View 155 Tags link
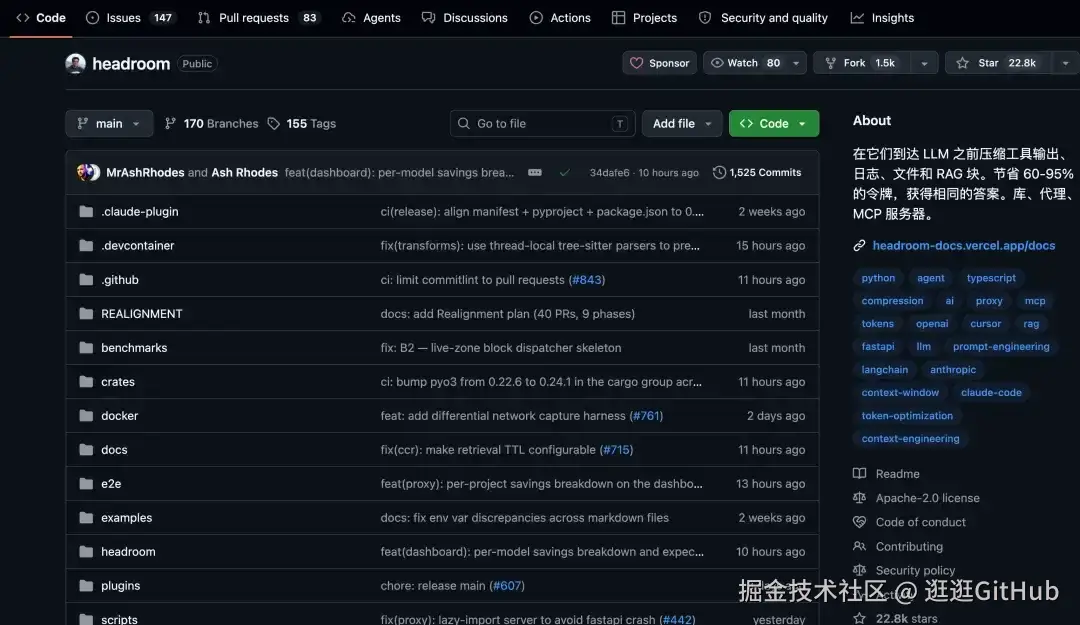 click(302, 123)
